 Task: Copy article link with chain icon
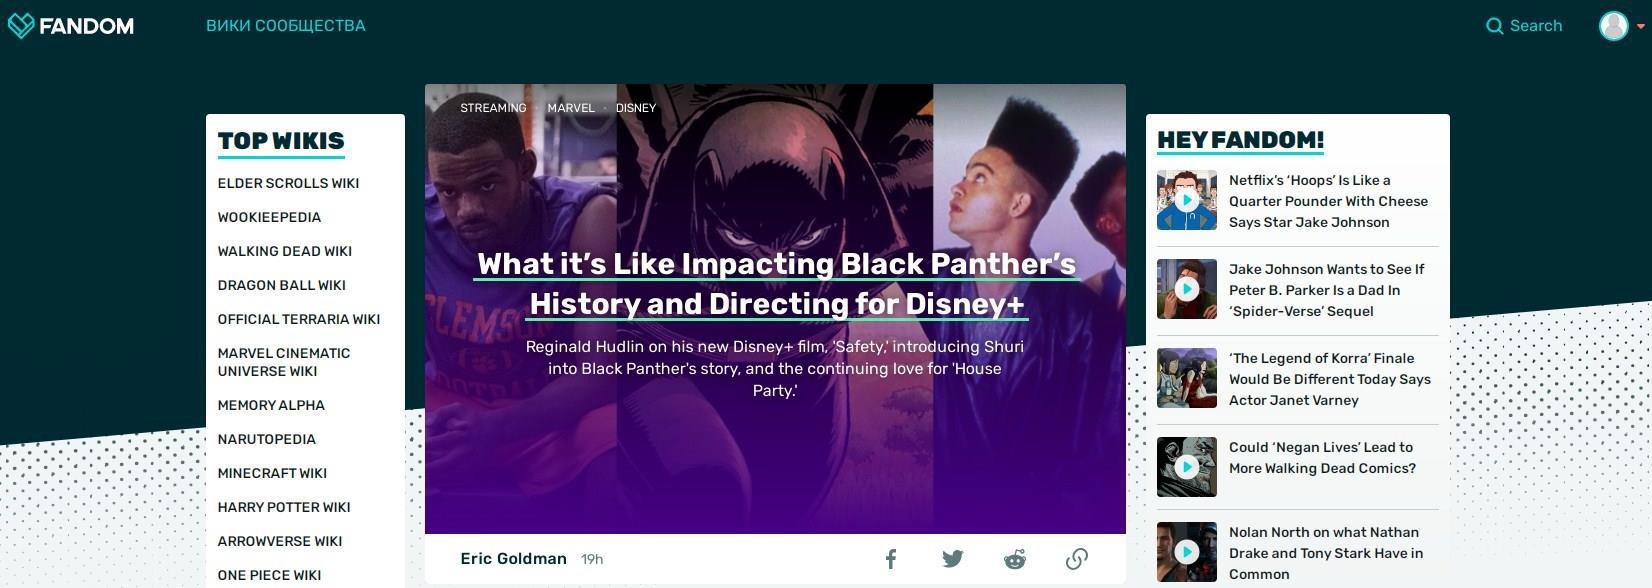coord(1077,559)
